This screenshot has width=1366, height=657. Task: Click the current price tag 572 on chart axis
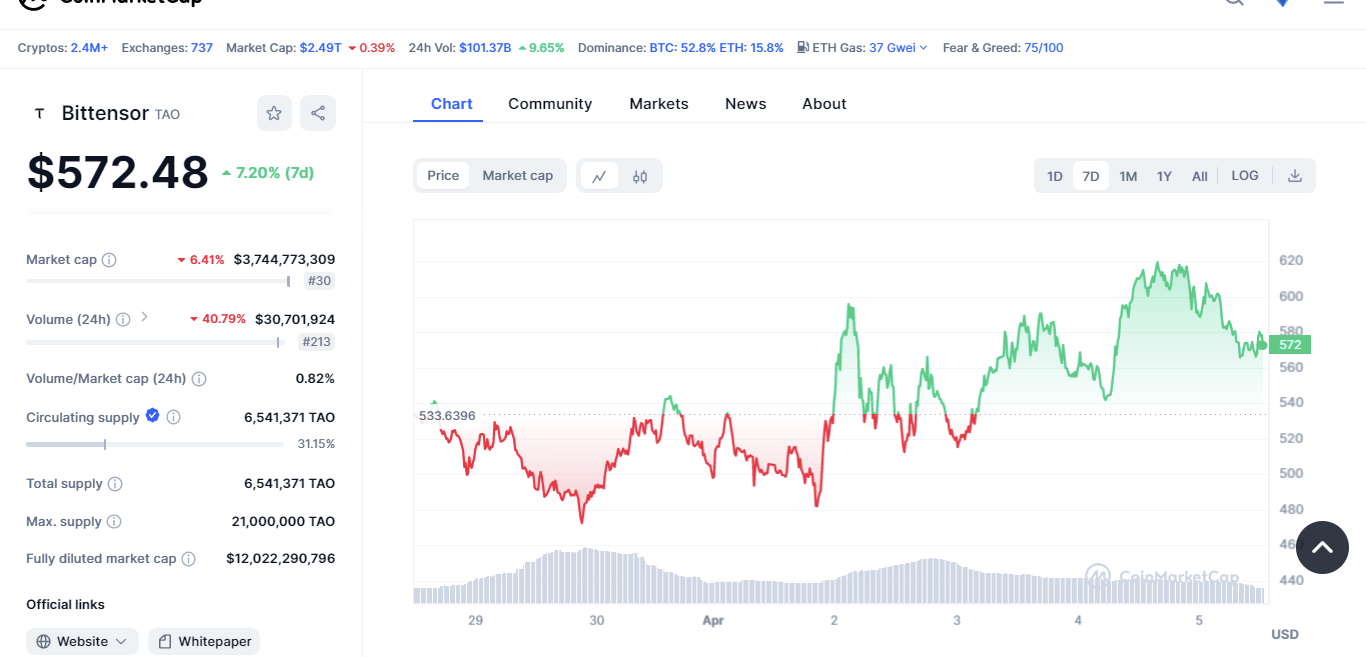point(1290,345)
